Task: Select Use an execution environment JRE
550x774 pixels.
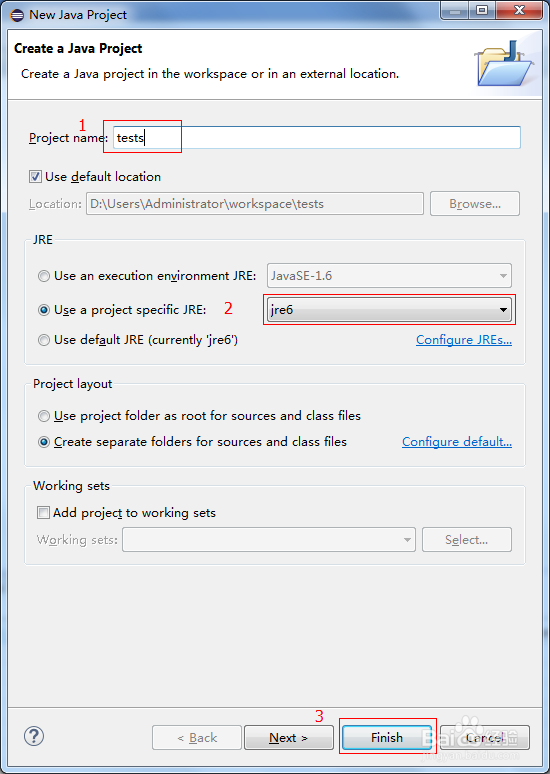Action: 44,276
